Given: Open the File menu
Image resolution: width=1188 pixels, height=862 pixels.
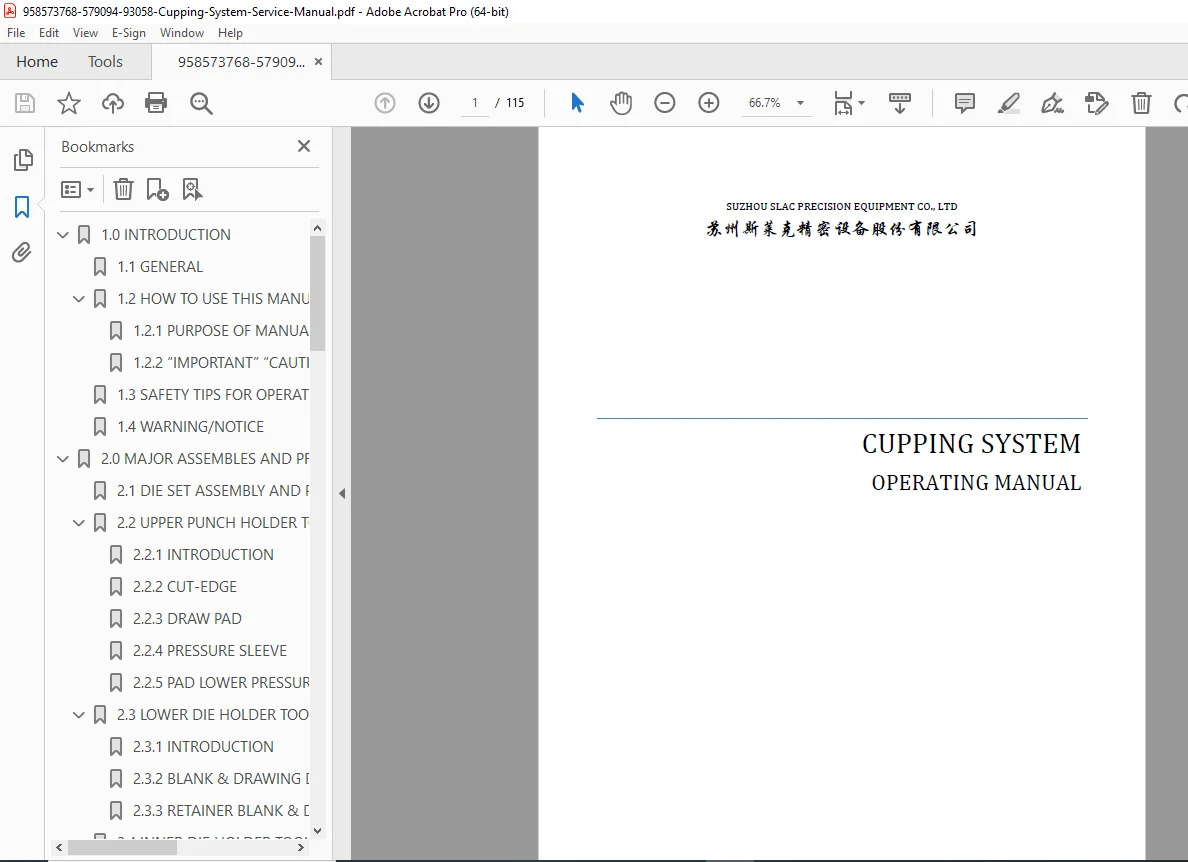Looking at the screenshot, I should coord(16,33).
